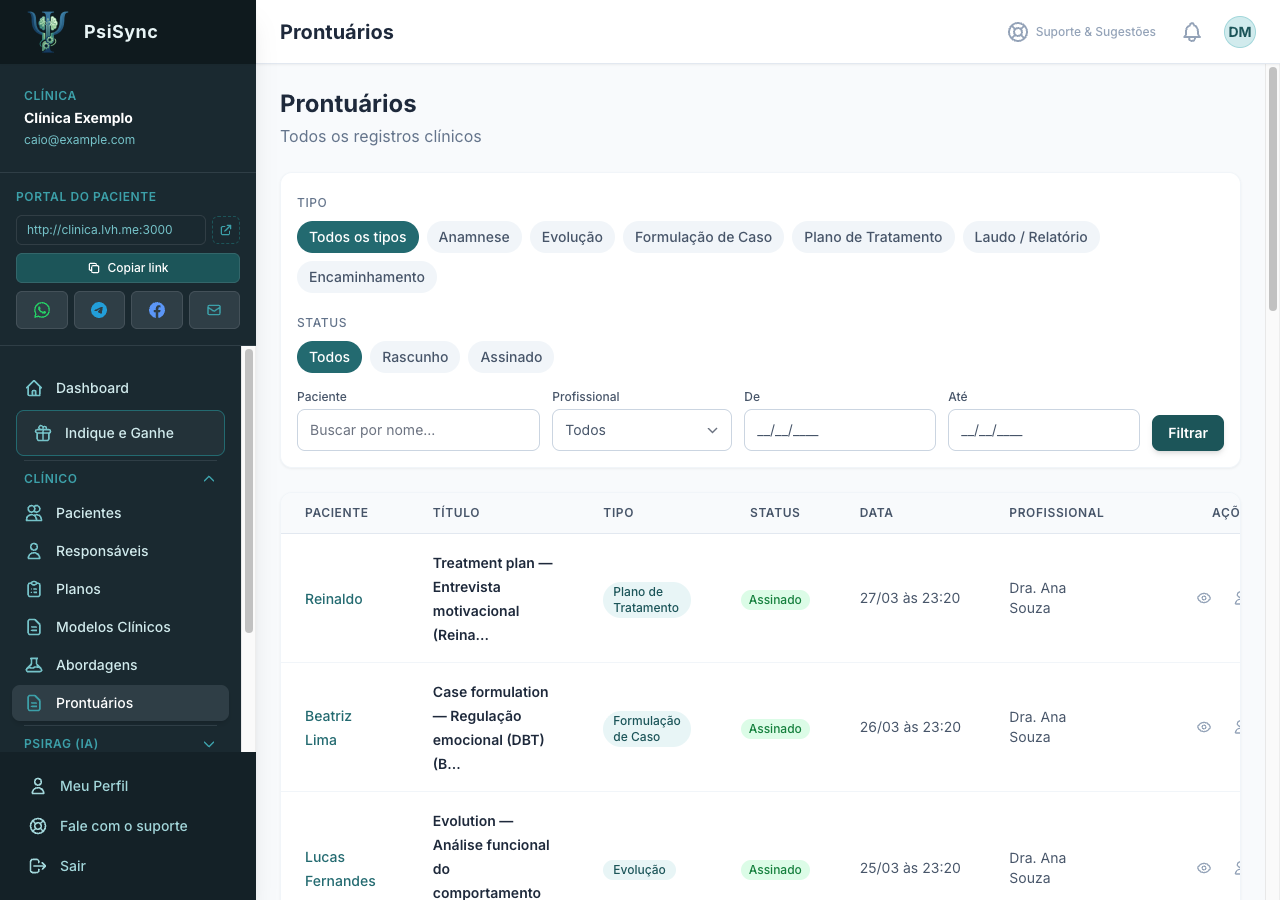
Task: Click the Até date field
Action: coord(1044,430)
